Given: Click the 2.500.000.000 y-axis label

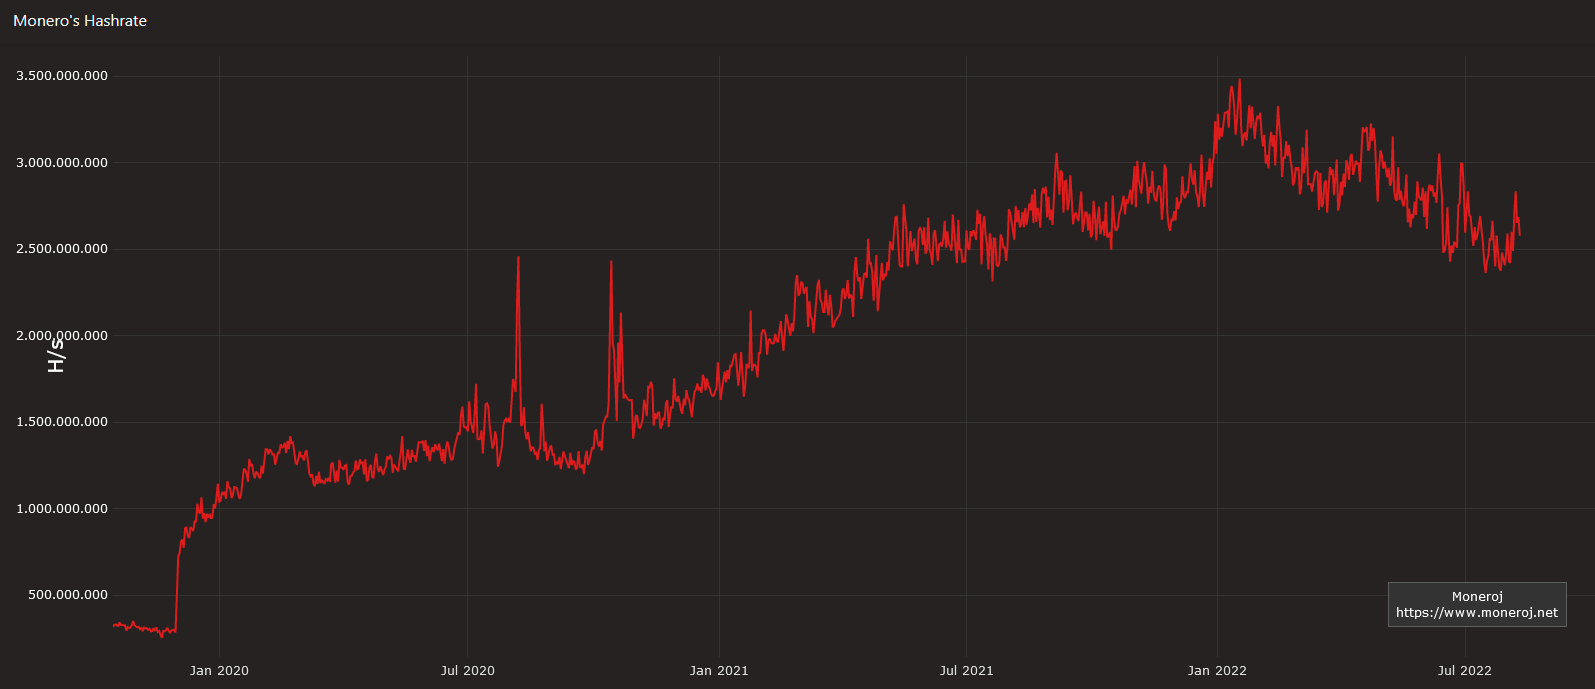Looking at the screenshot, I should tap(62, 249).
